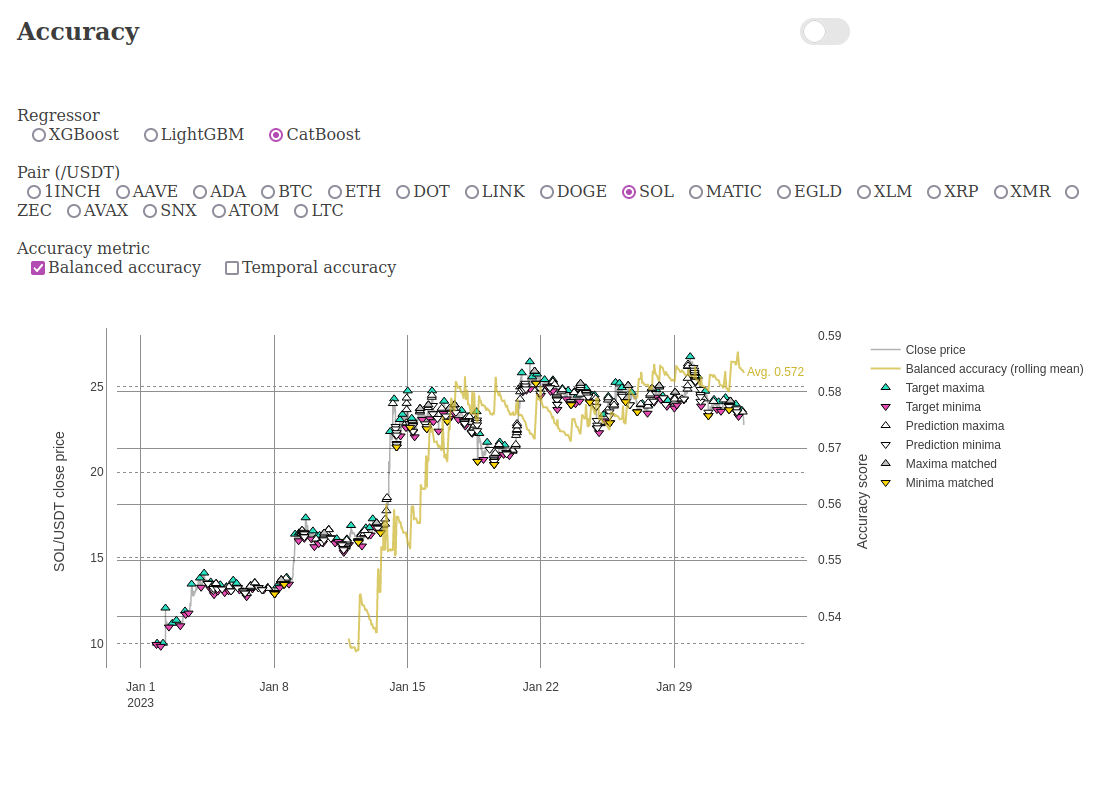Choose the LTC pair option
Viewport: 1101px width, 794px height.
301,211
